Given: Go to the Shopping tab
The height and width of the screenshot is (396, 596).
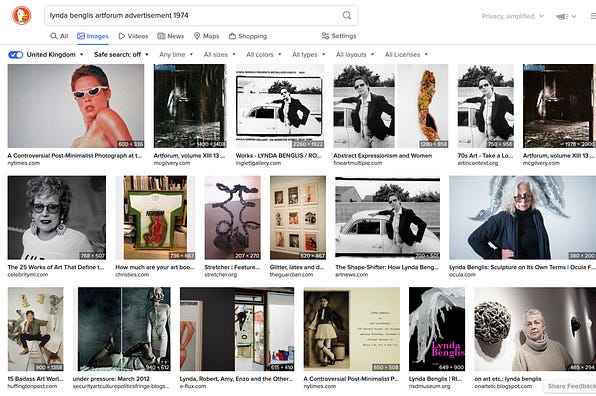Looking at the screenshot, I should coord(248,36).
